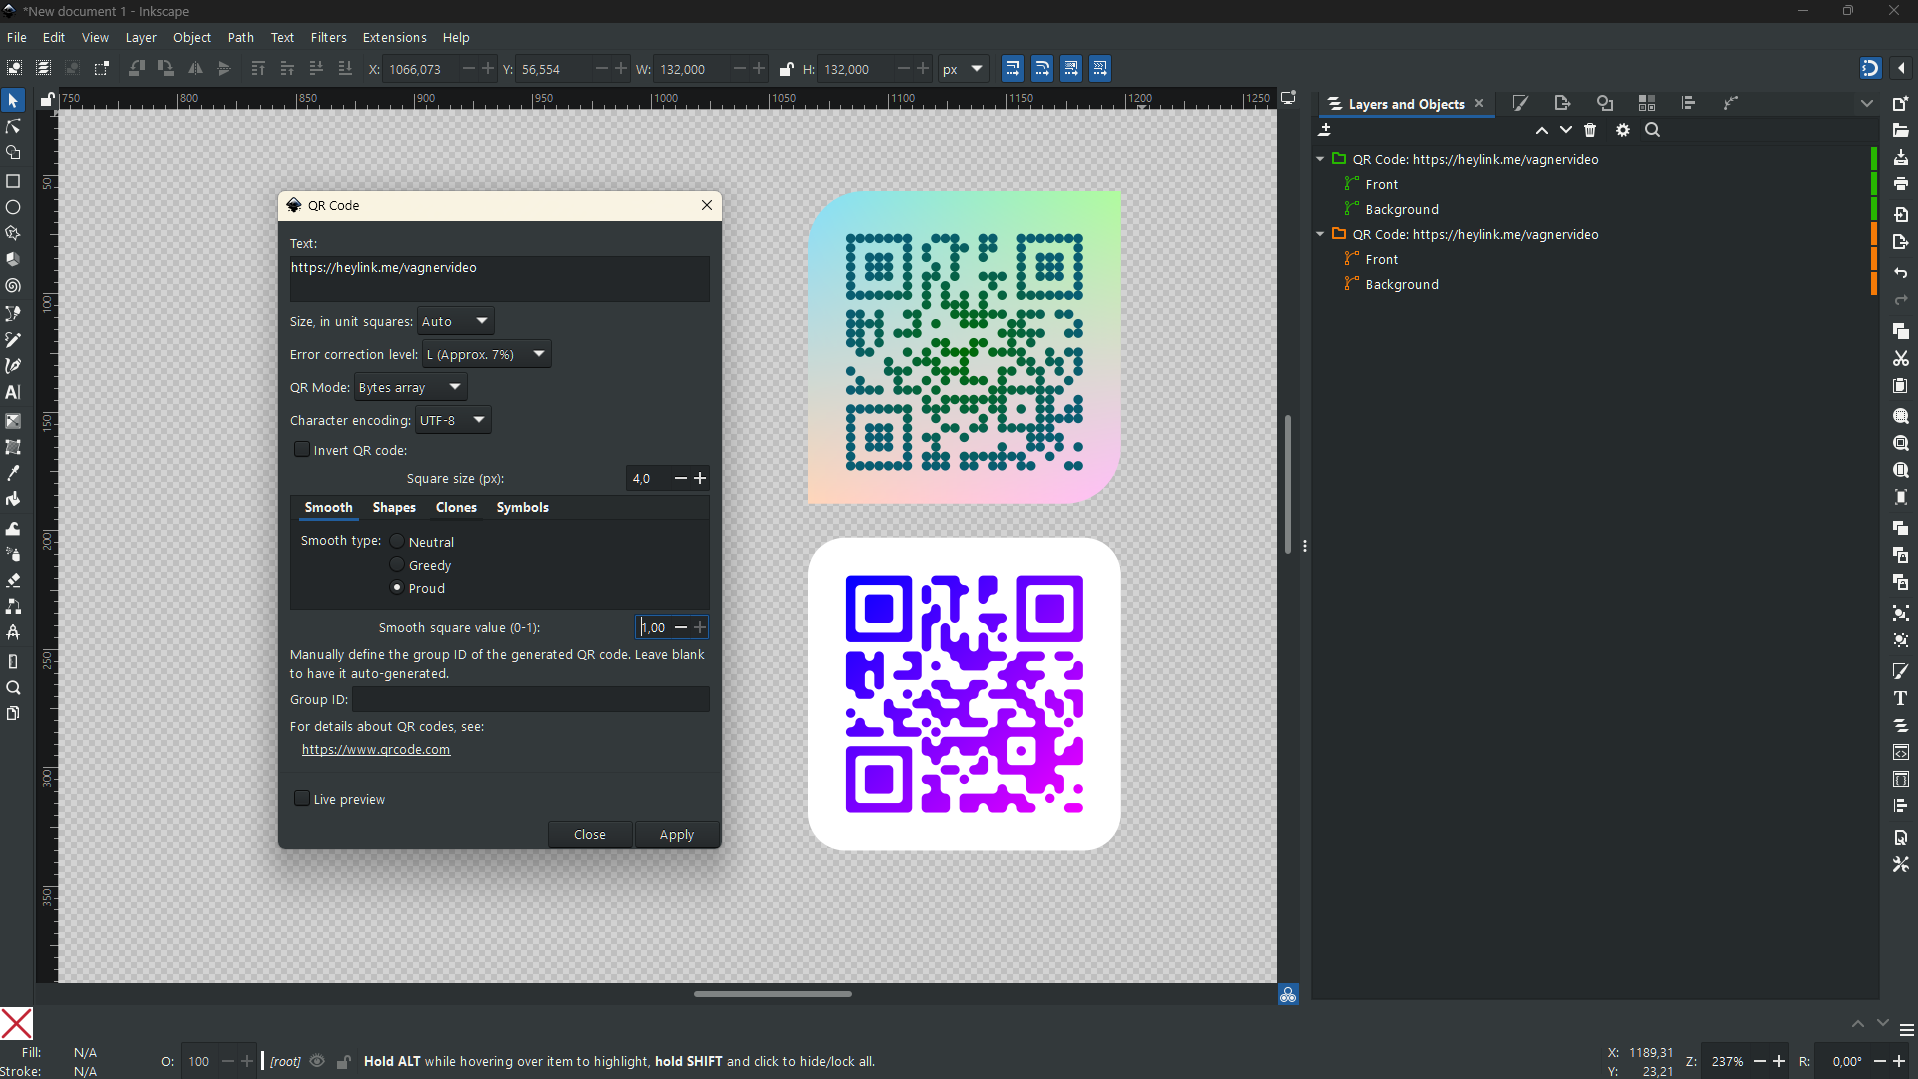Open Character encoding dropdown

(x=453, y=420)
